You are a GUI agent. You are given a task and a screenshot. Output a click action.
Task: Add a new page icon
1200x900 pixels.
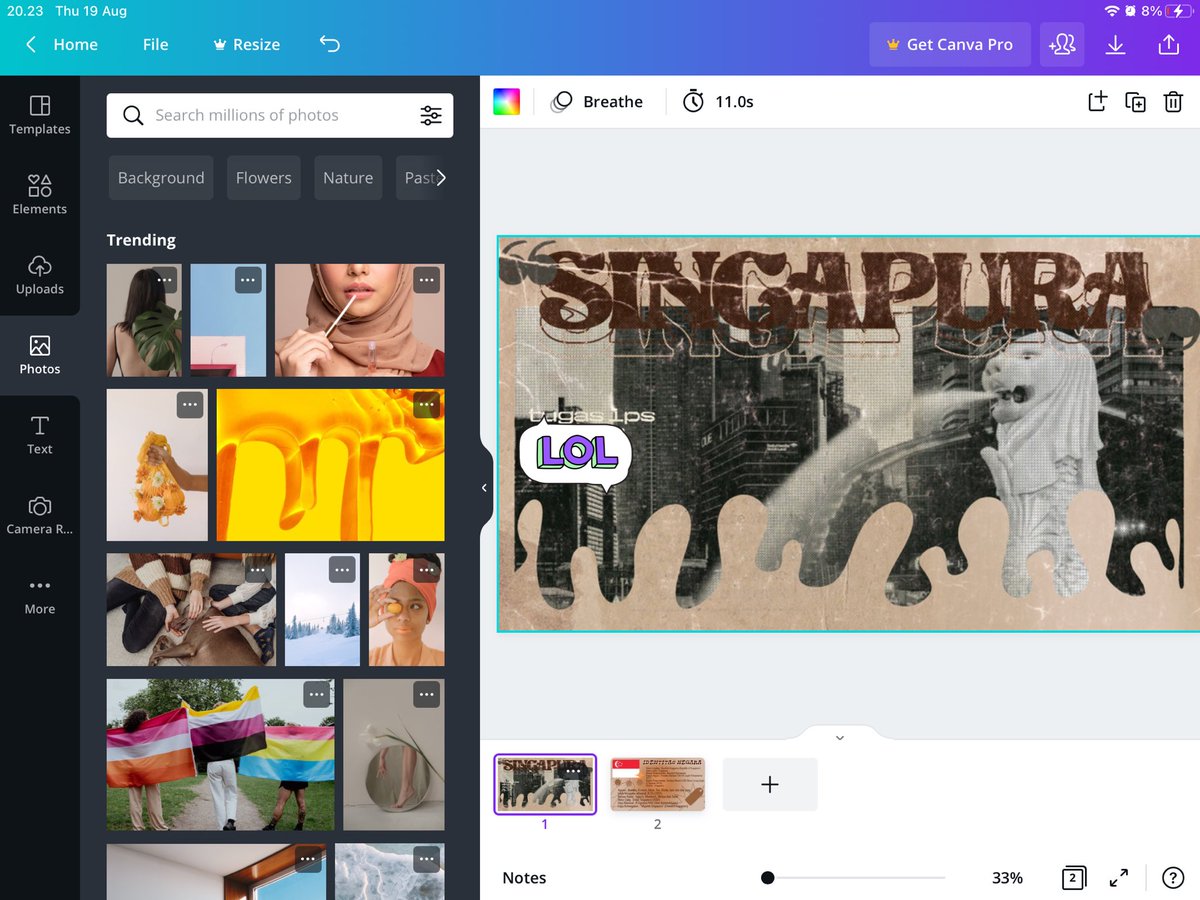click(1097, 101)
